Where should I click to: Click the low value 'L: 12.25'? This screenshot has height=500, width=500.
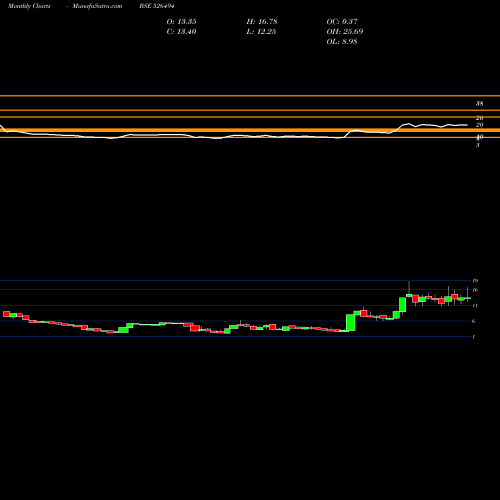tap(261, 32)
